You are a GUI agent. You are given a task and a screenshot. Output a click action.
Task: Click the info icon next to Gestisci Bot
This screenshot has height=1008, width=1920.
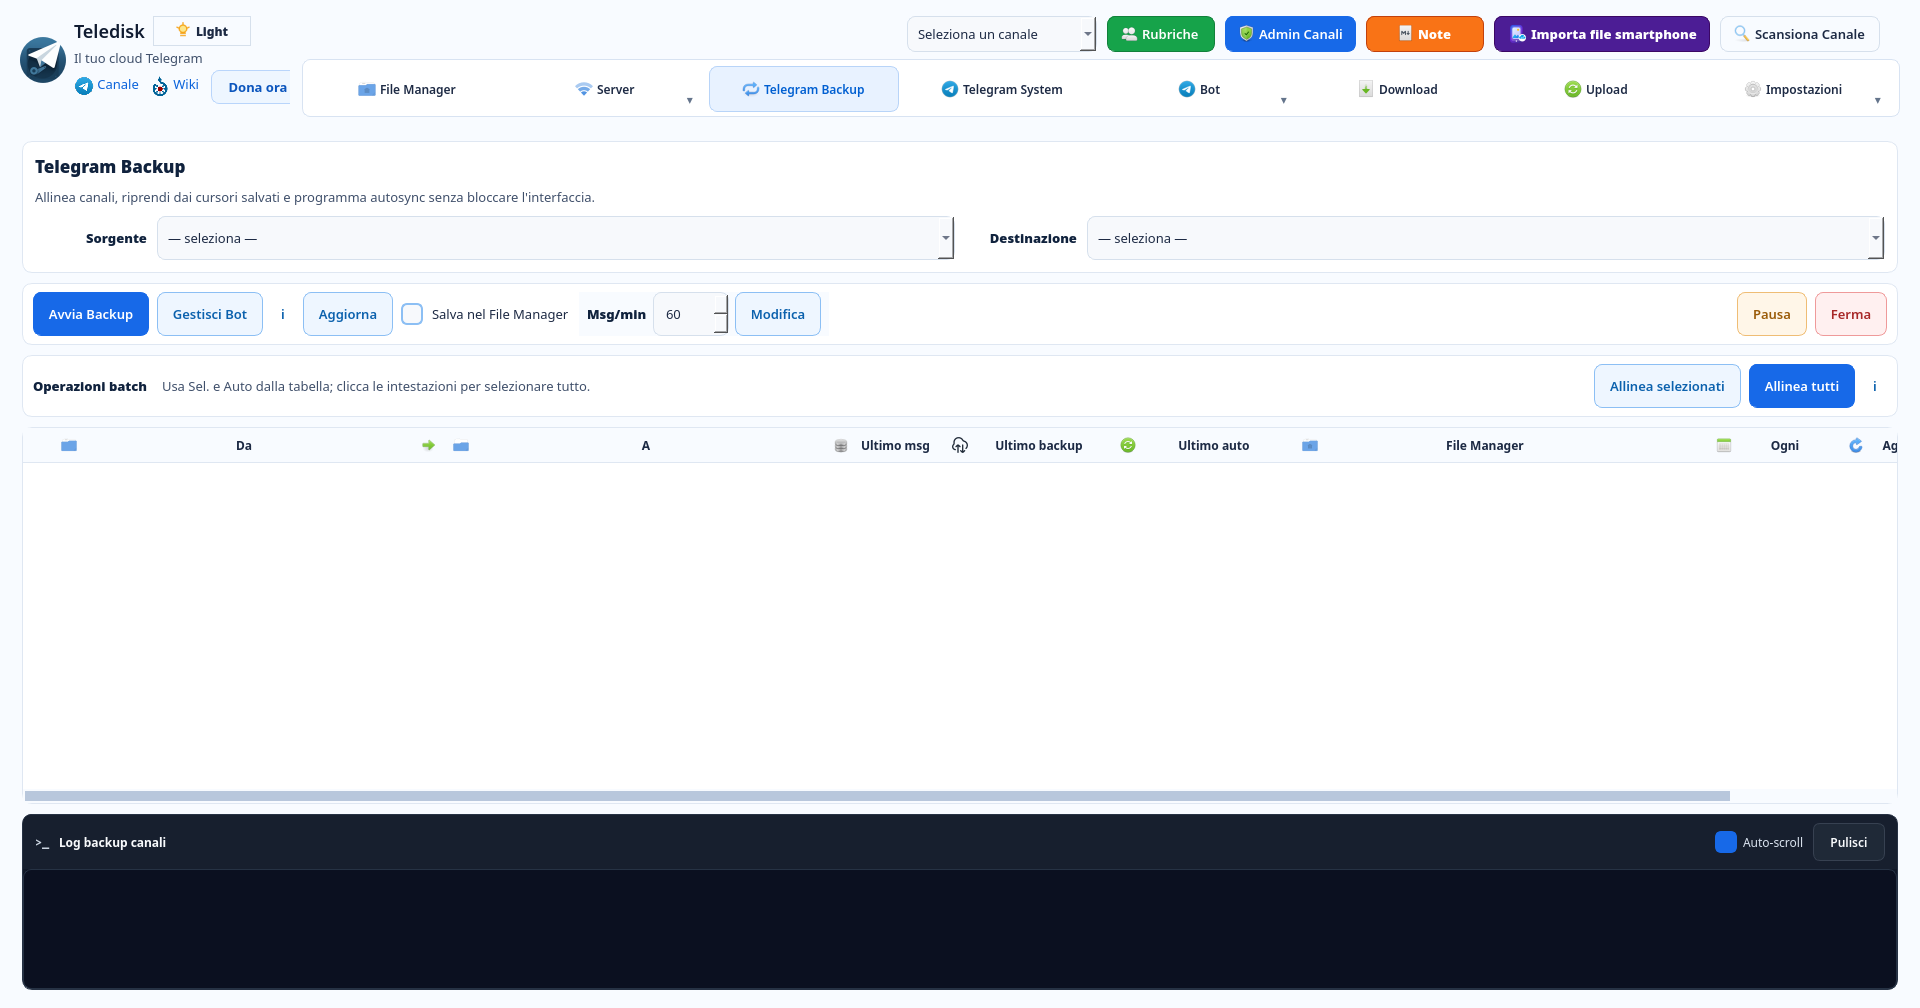click(x=283, y=314)
